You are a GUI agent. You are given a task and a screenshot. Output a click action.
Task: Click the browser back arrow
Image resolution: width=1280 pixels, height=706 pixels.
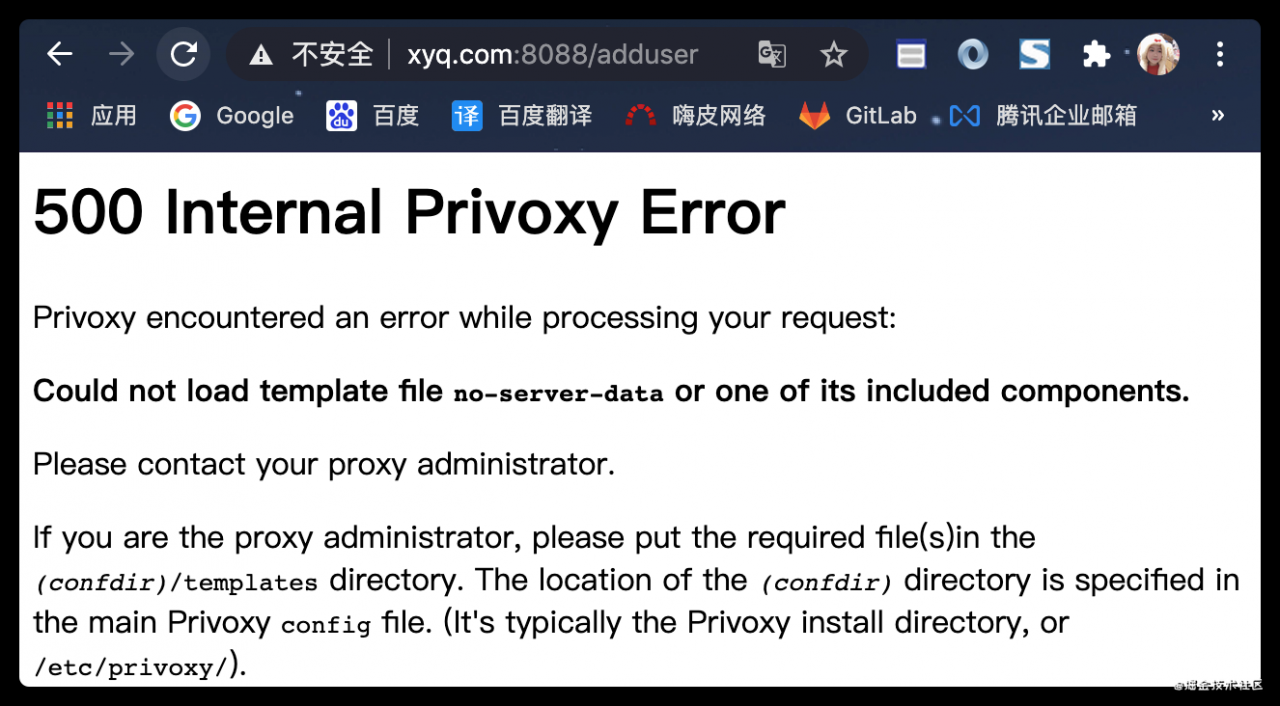60,54
